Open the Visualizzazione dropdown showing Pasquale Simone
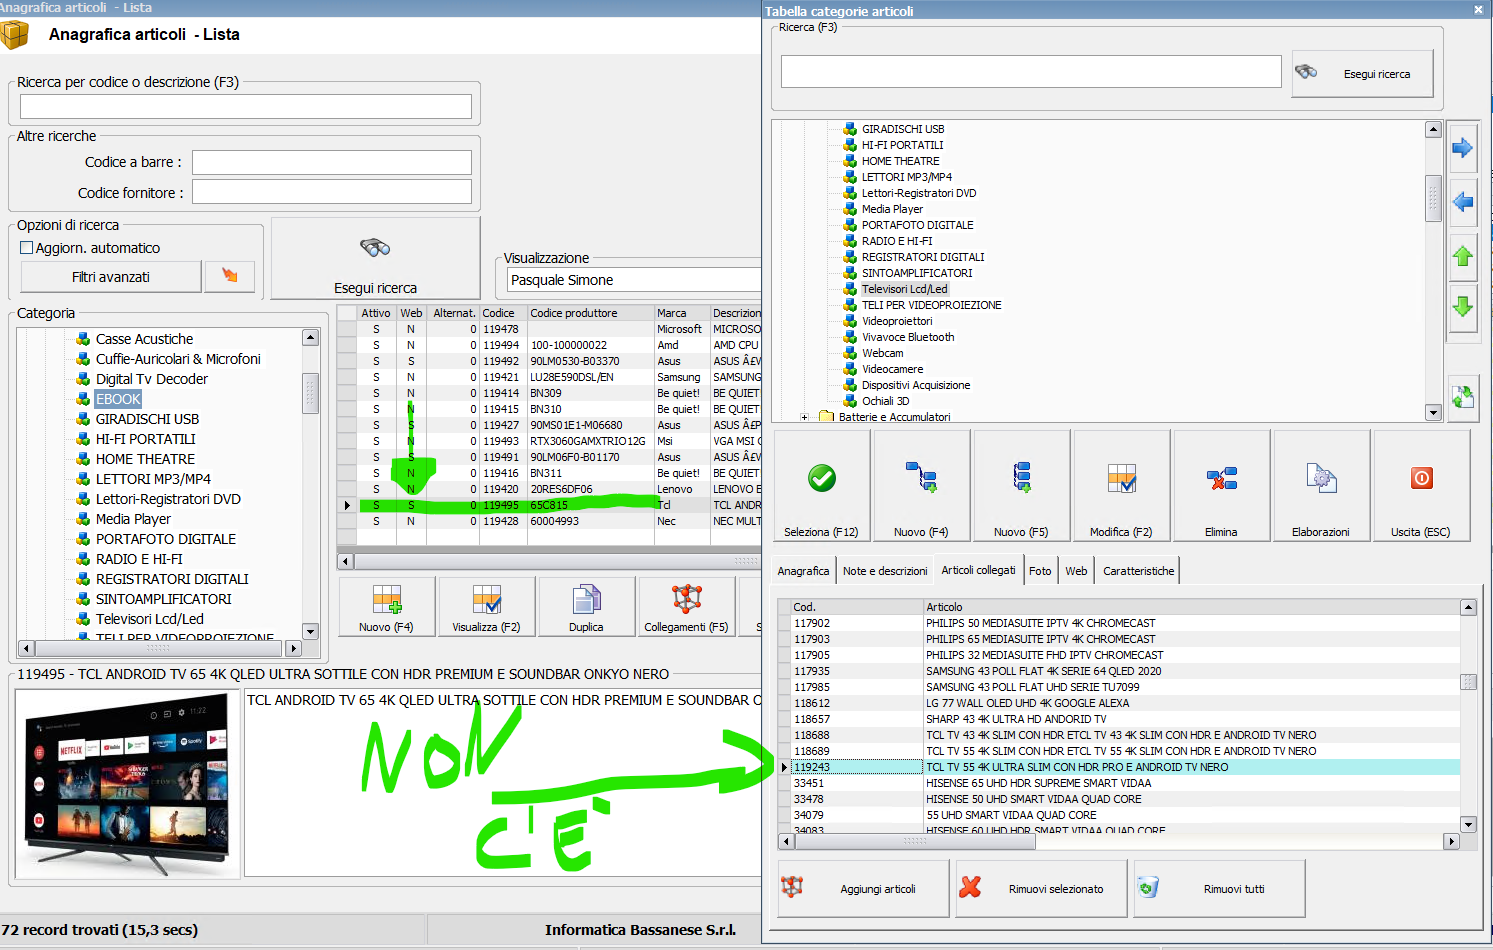This screenshot has height=950, width=1493. point(634,280)
